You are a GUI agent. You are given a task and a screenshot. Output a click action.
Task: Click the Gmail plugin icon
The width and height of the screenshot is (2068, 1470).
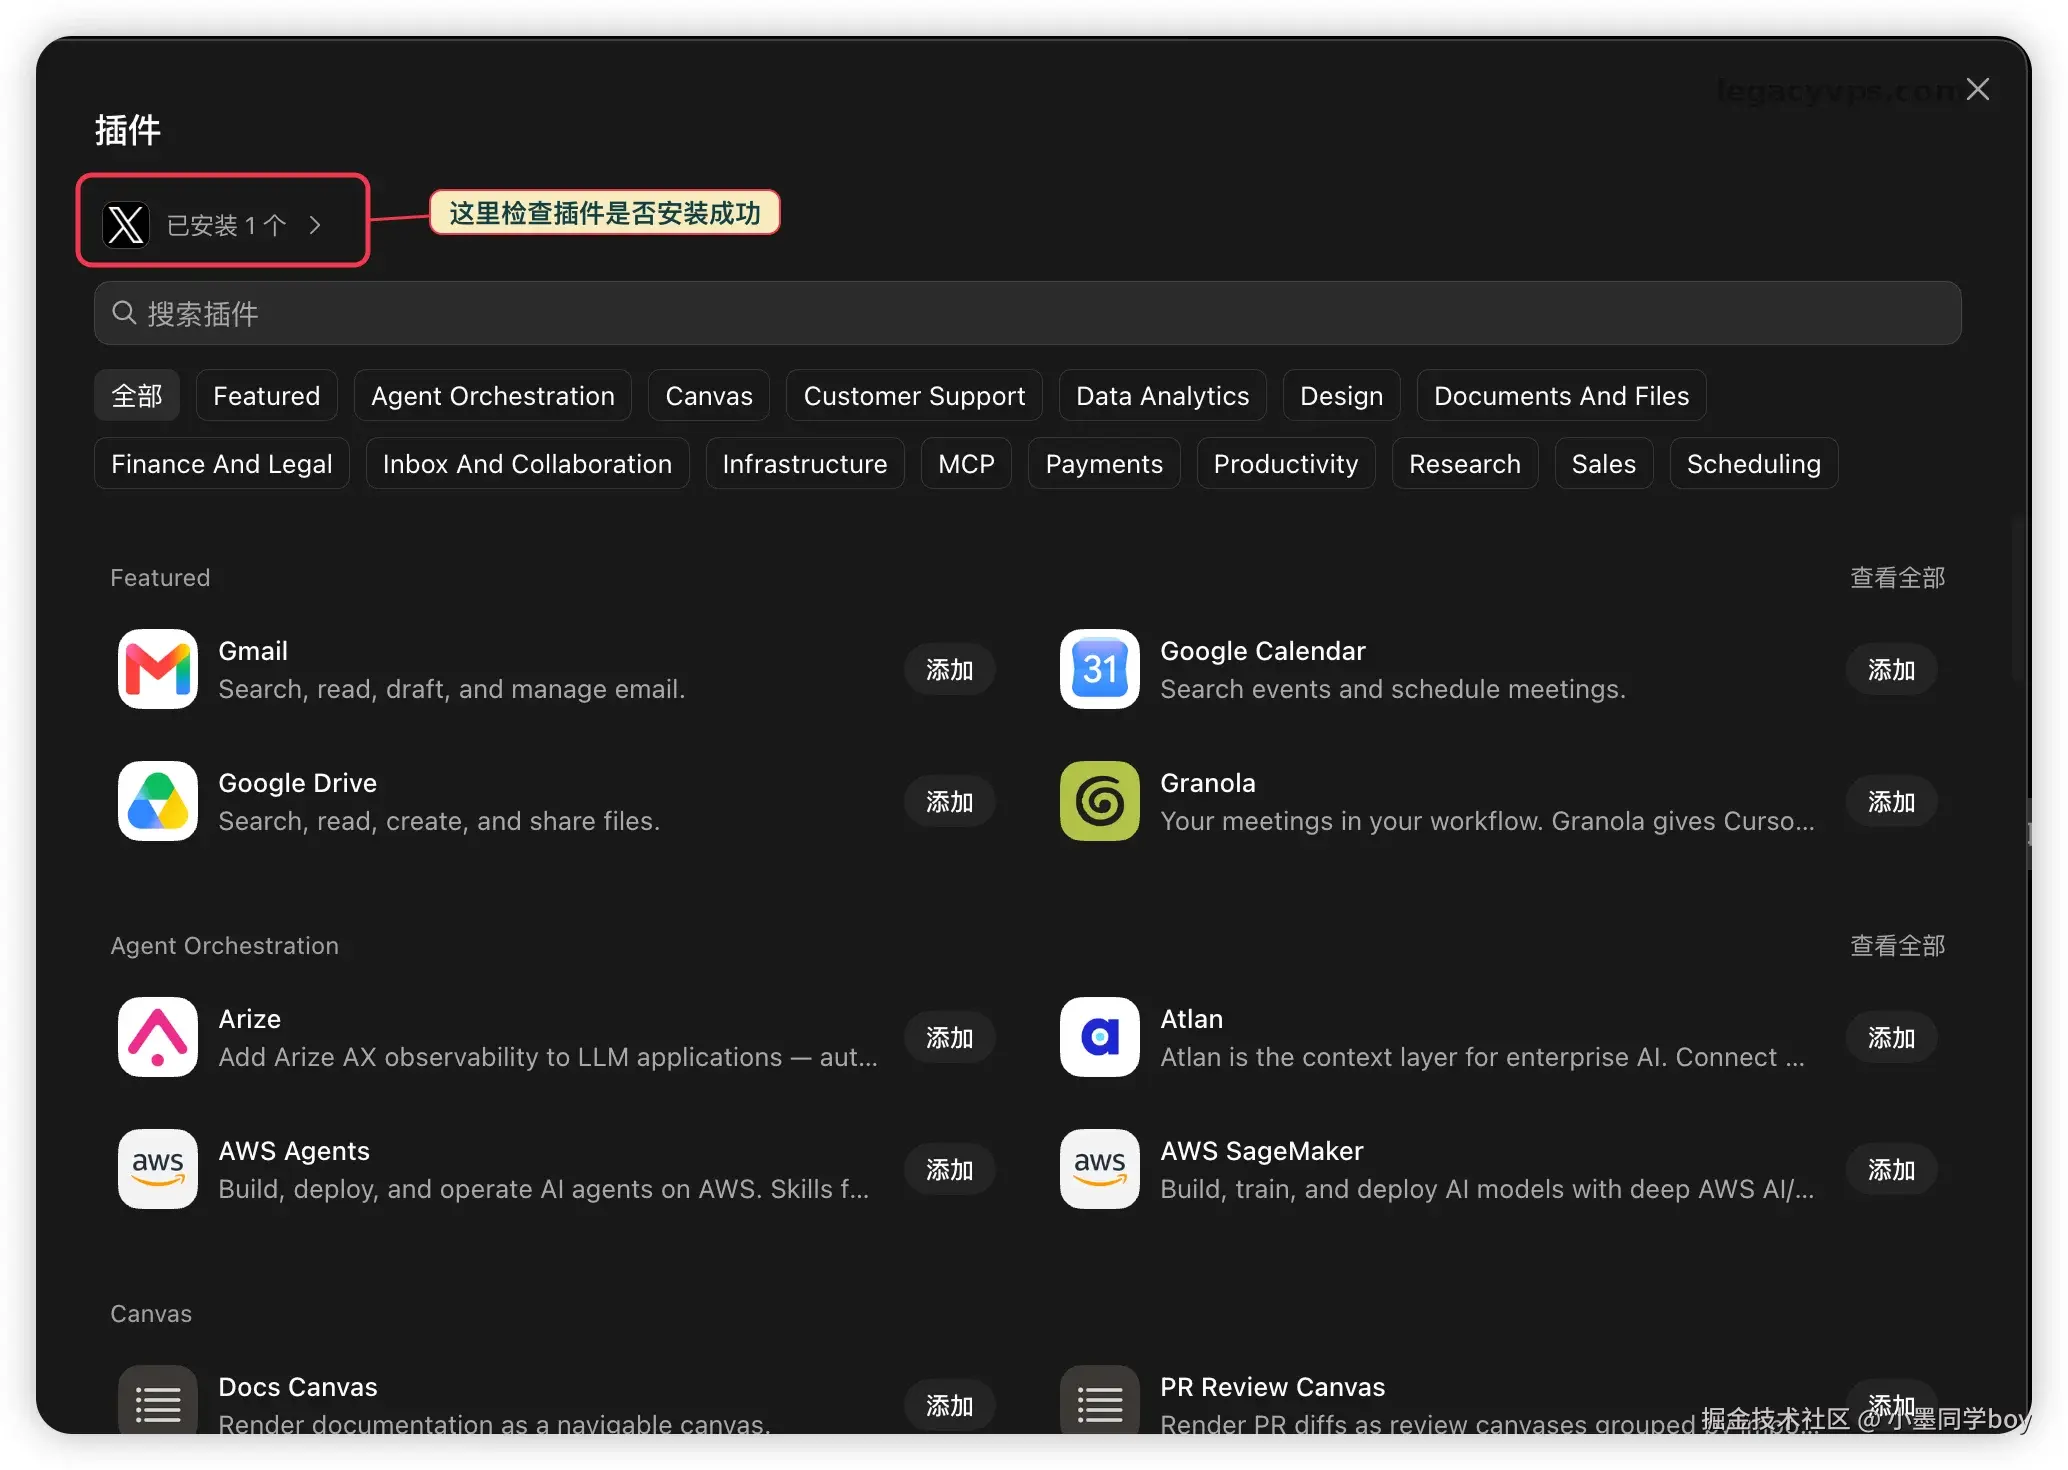point(158,669)
